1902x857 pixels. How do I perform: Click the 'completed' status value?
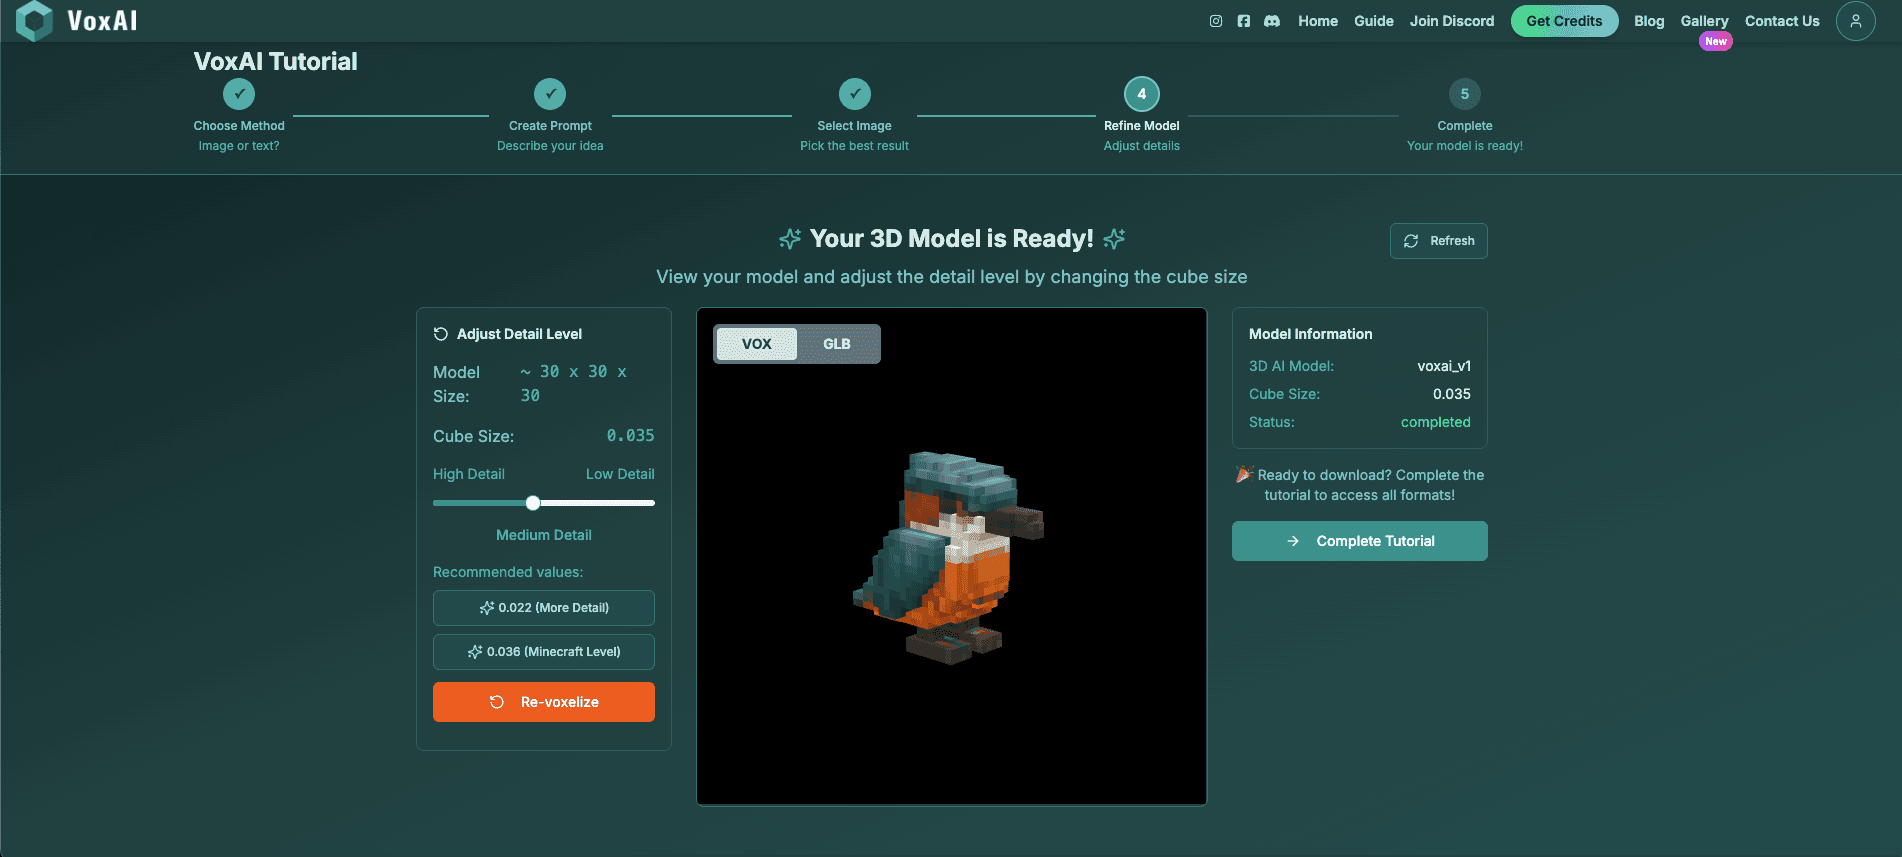tap(1436, 422)
